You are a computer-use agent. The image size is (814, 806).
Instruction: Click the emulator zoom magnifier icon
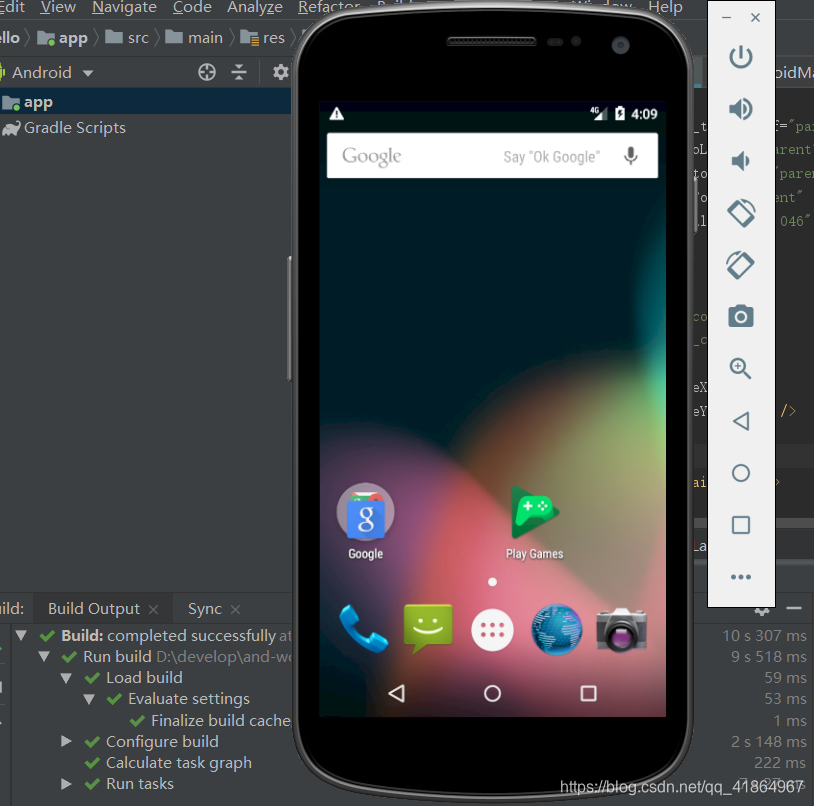pos(740,368)
